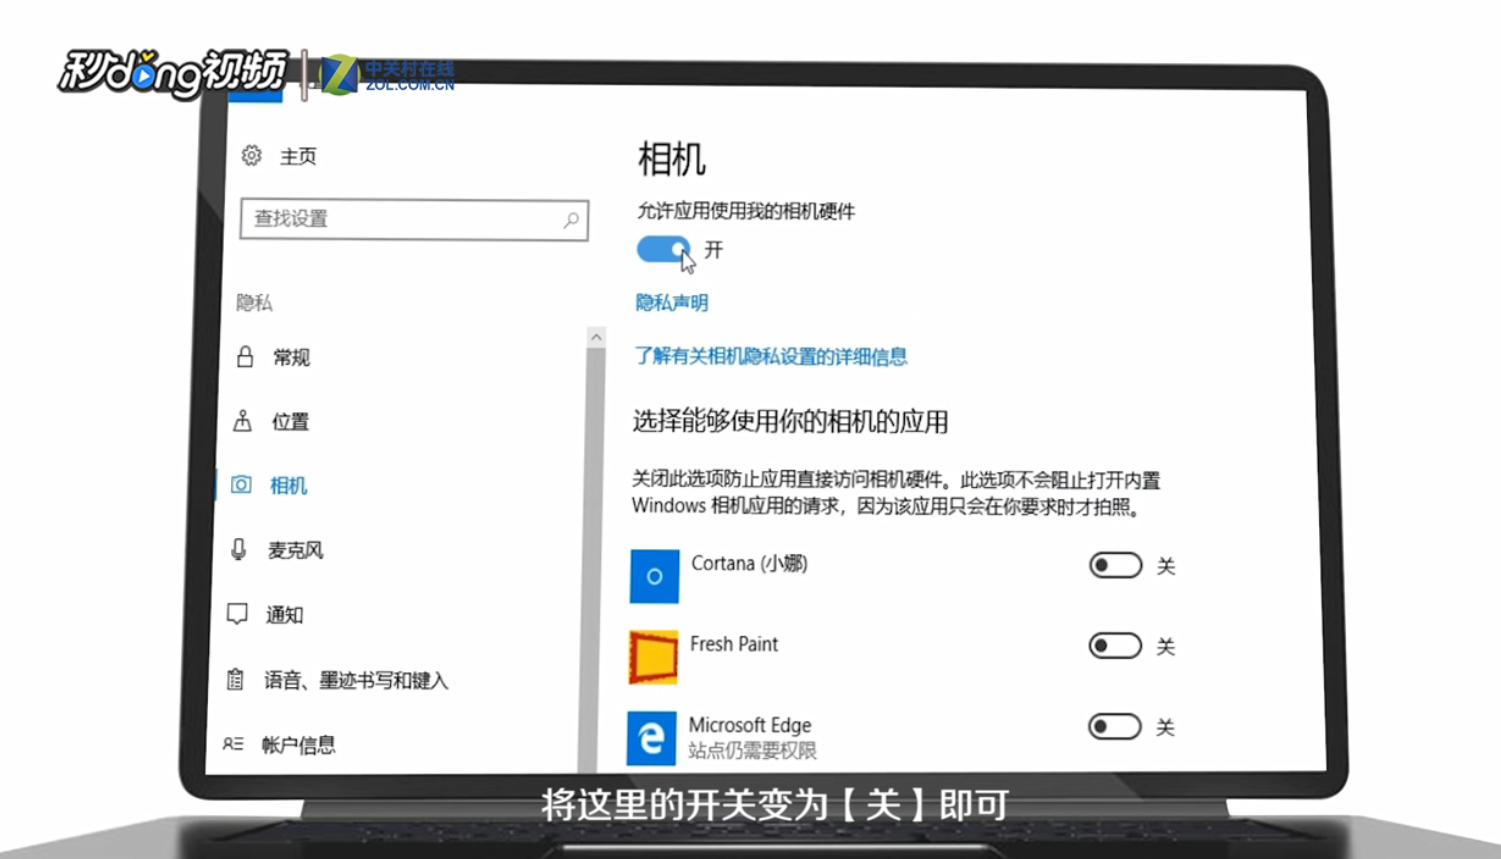Click the Cortana (小娜) label text

click(x=749, y=564)
